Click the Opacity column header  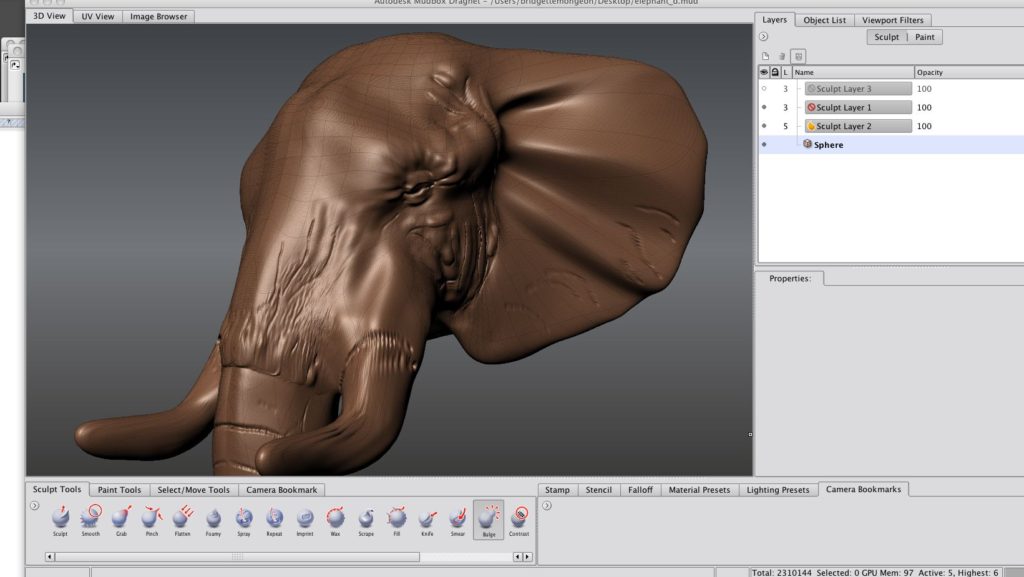click(969, 72)
